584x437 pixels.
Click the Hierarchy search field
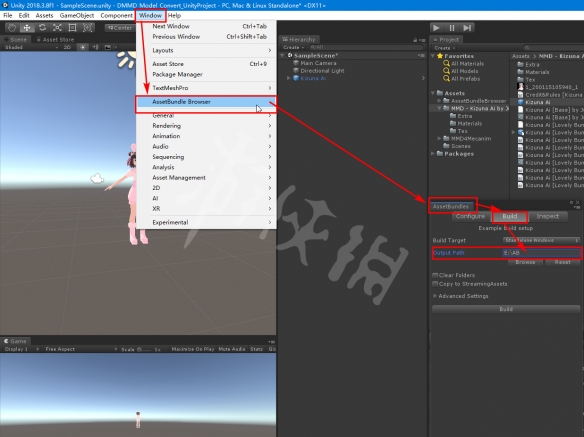(x=366, y=47)
